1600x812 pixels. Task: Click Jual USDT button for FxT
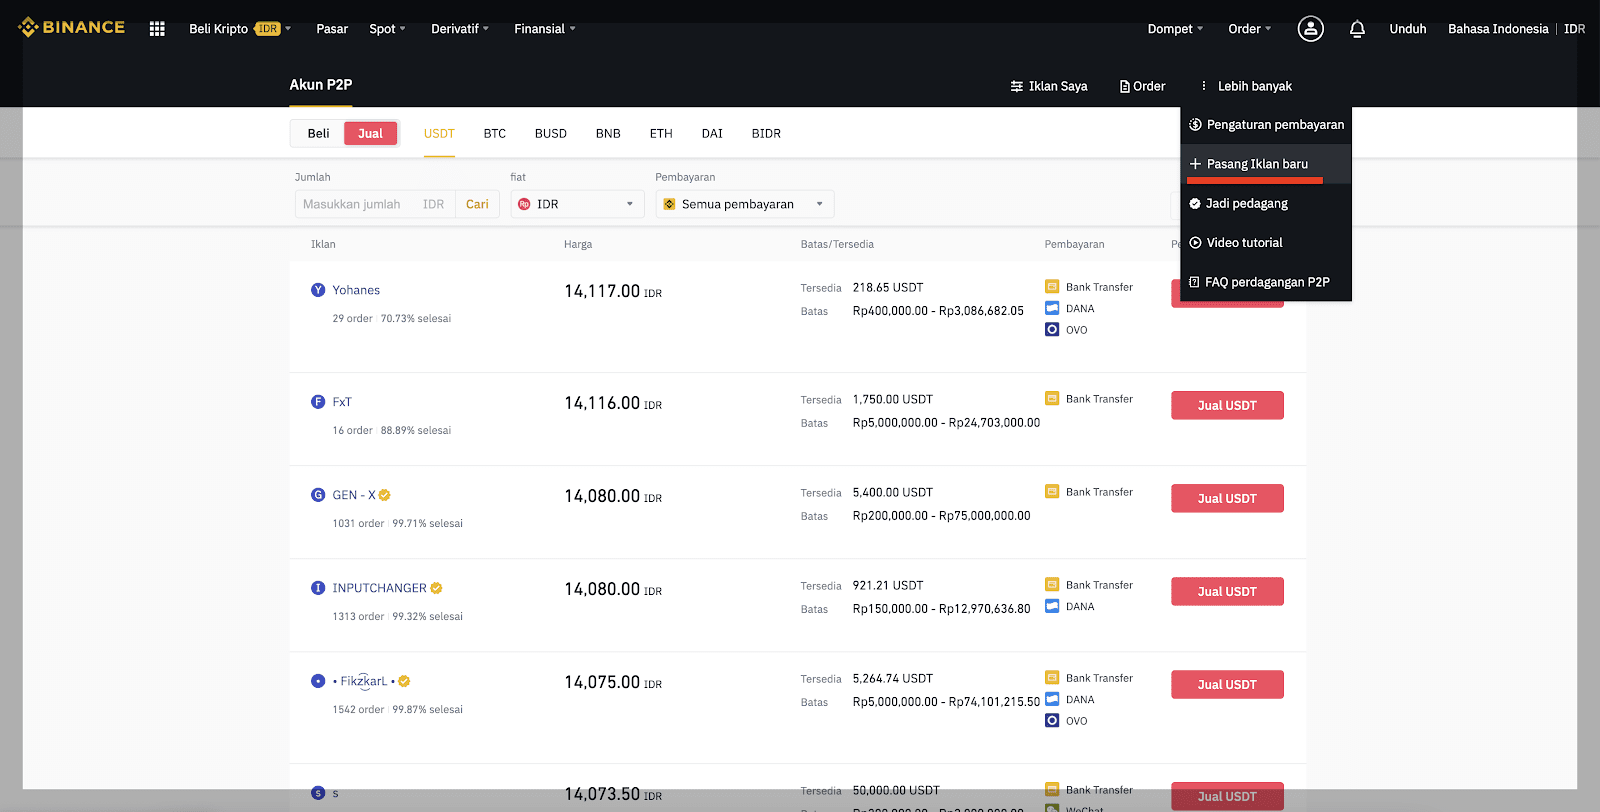[x=1227, y=405]
